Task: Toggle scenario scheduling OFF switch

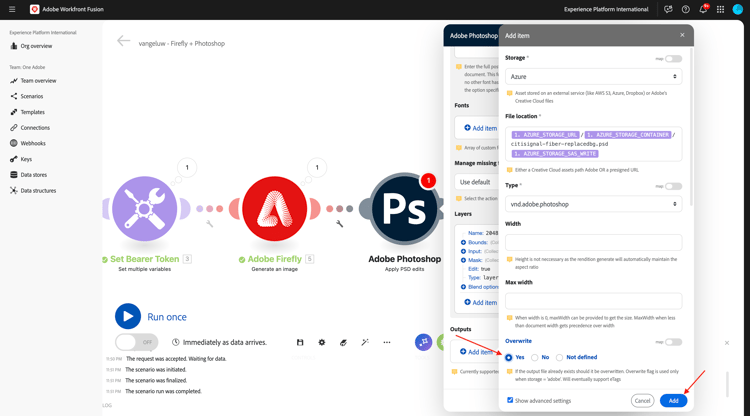Action: (x=136, y=342)
